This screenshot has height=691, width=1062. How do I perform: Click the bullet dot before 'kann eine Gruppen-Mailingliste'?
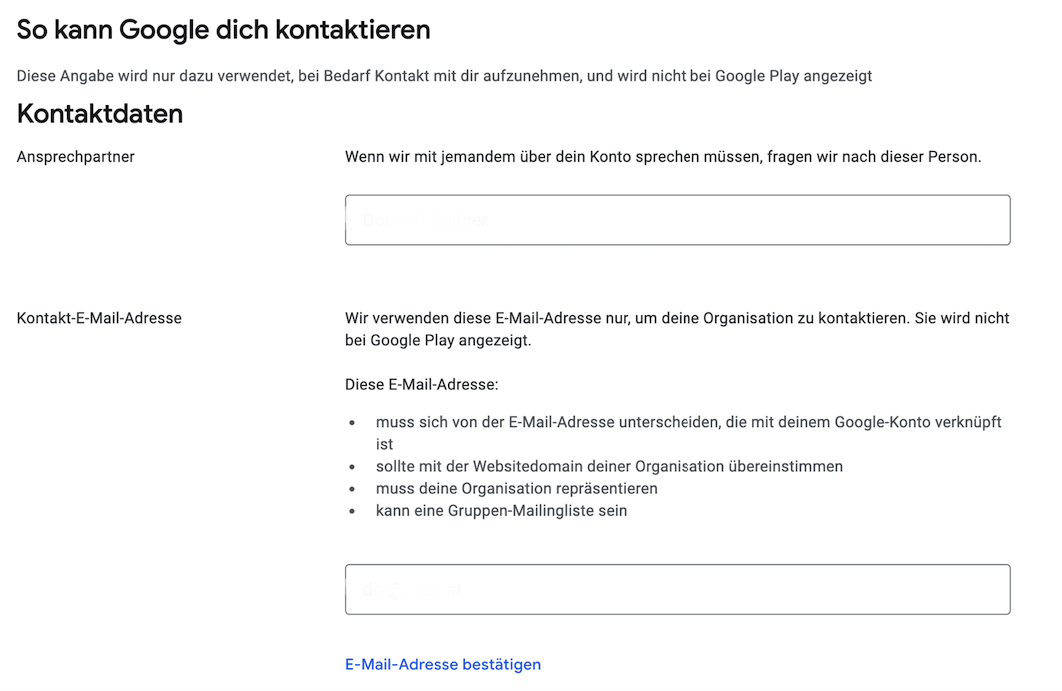coord(352,511)
